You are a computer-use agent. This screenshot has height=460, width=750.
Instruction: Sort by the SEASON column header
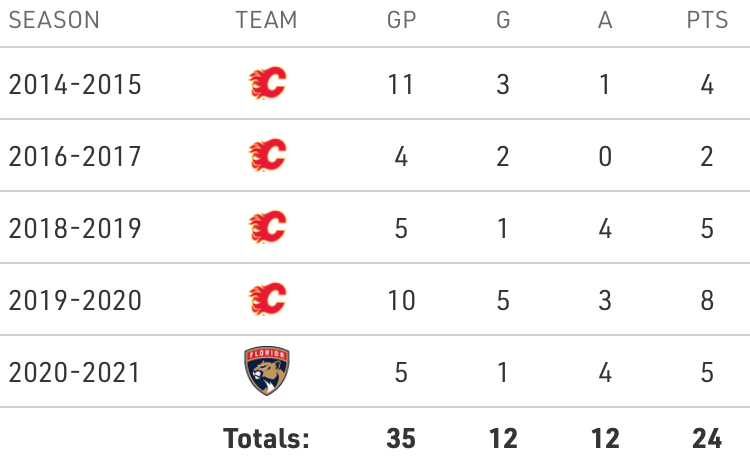tap(54, 20)
